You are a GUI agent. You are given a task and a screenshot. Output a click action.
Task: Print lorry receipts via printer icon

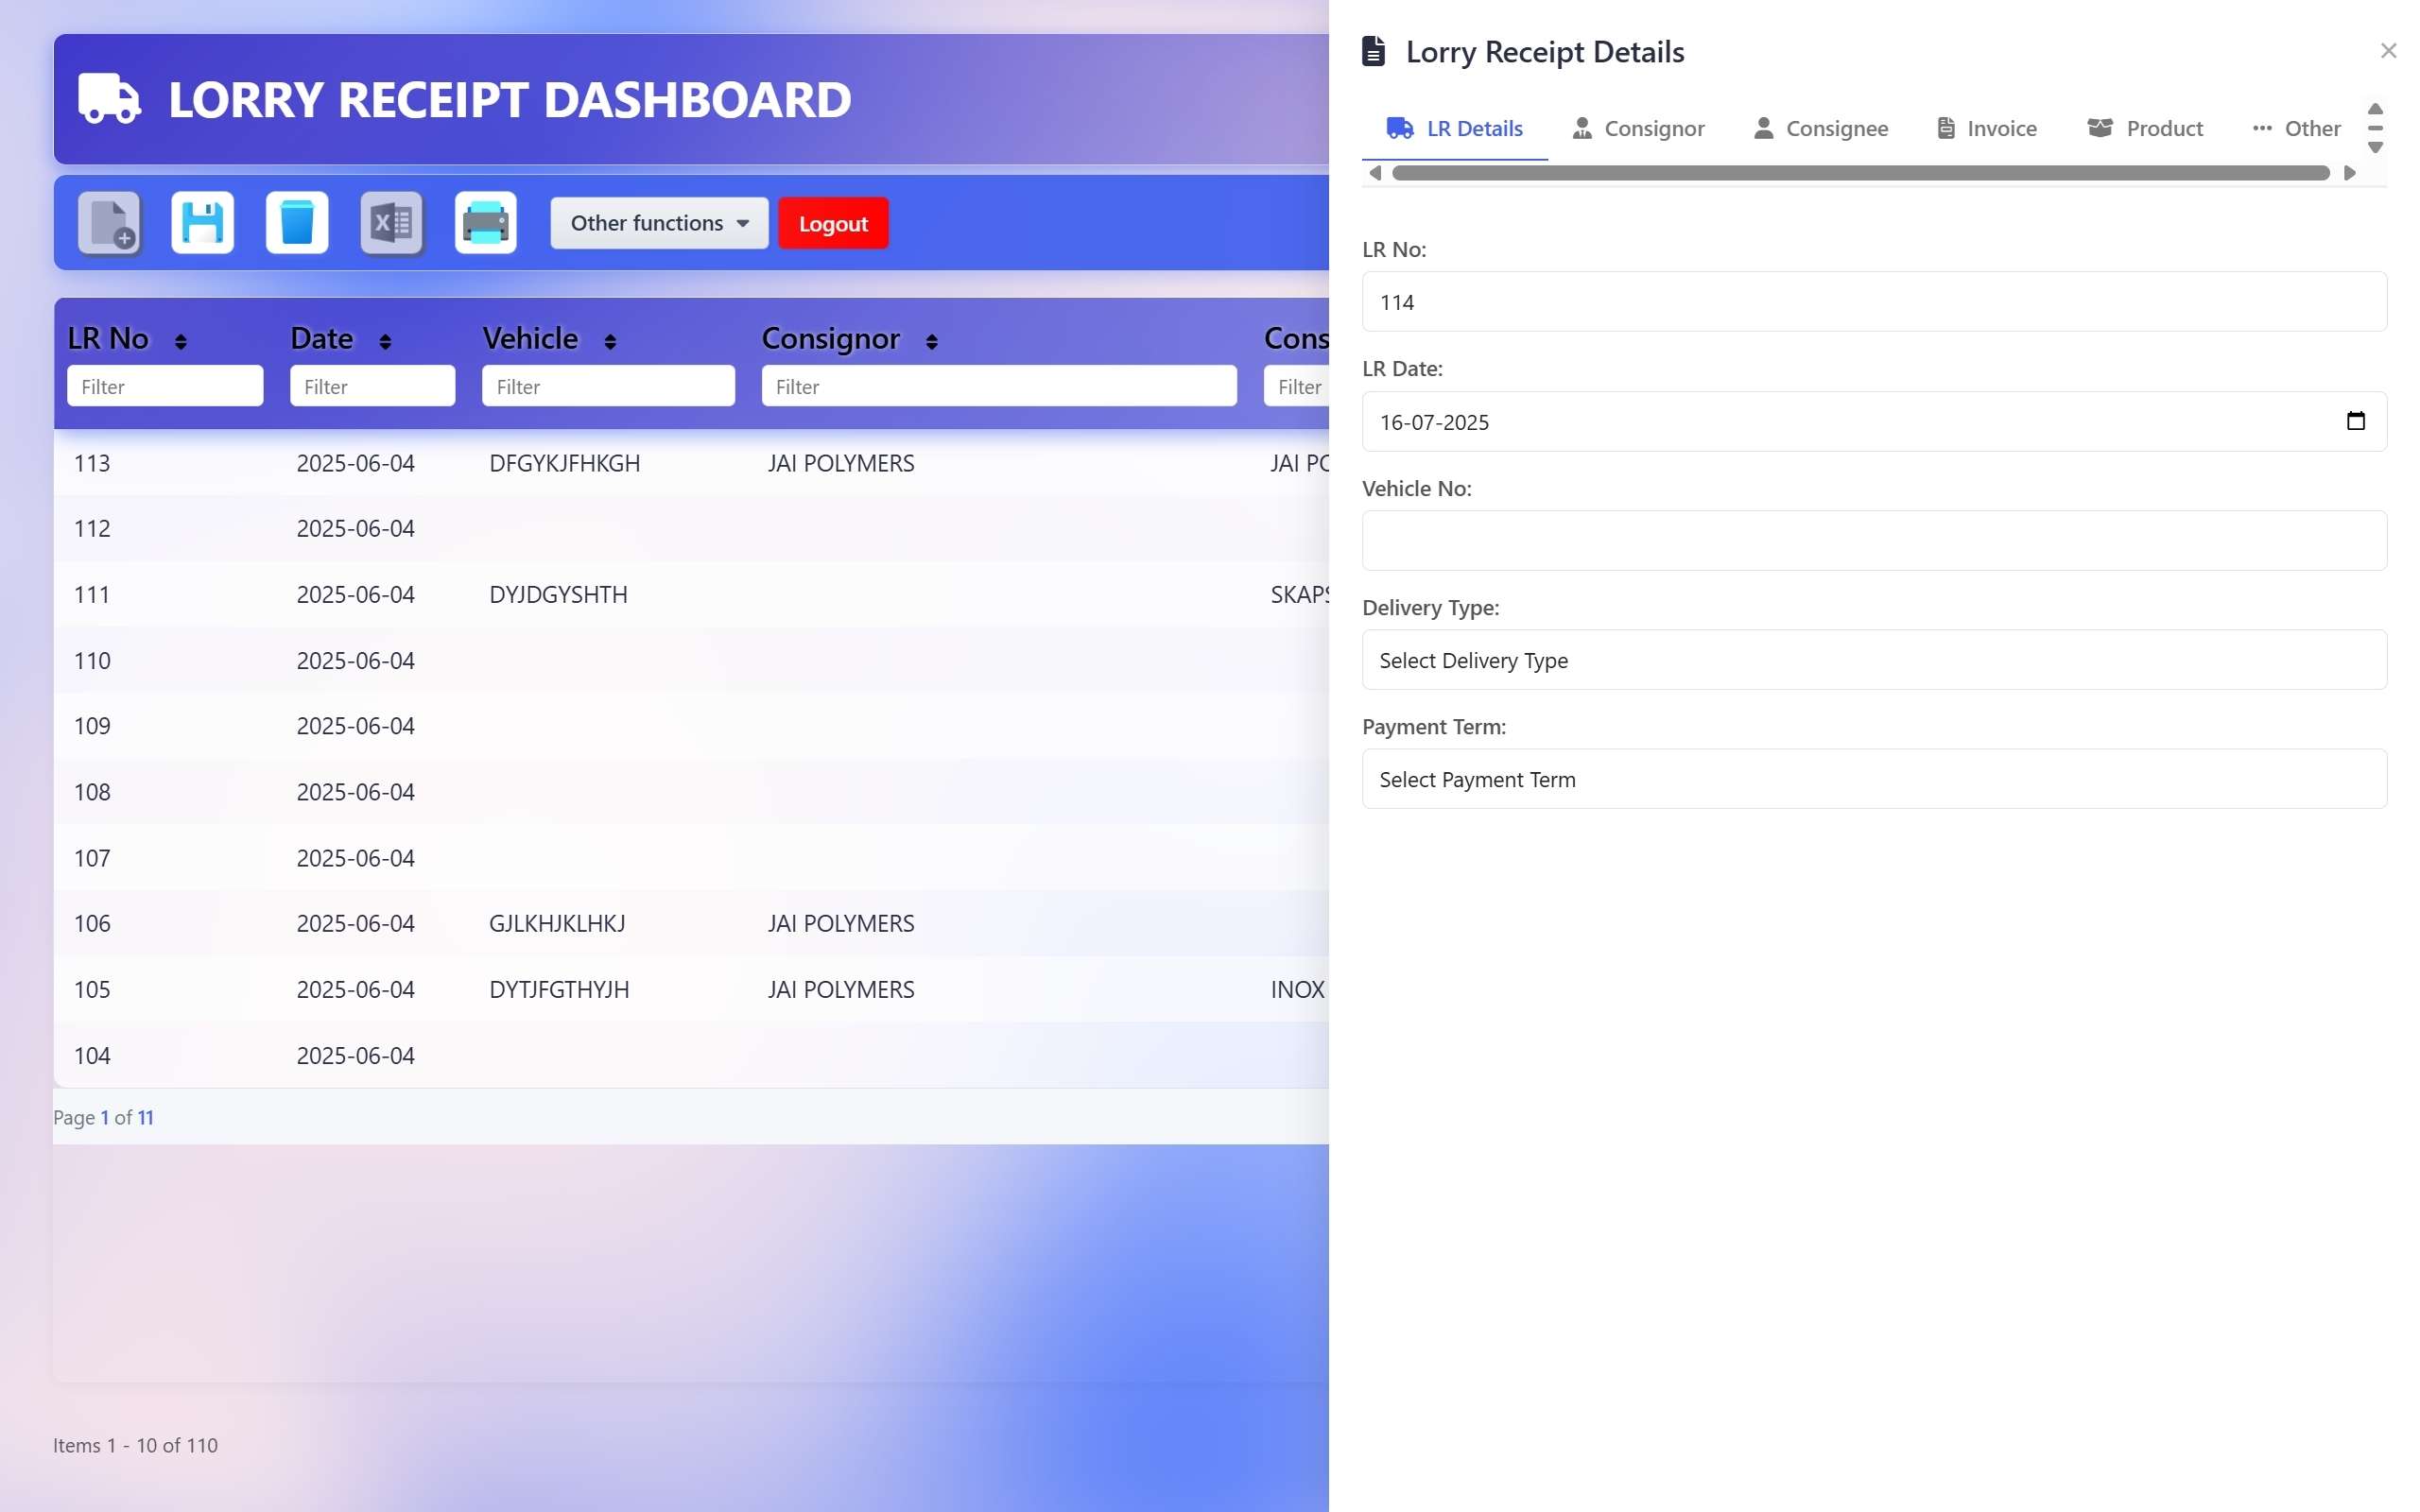[x=485, y=222]
